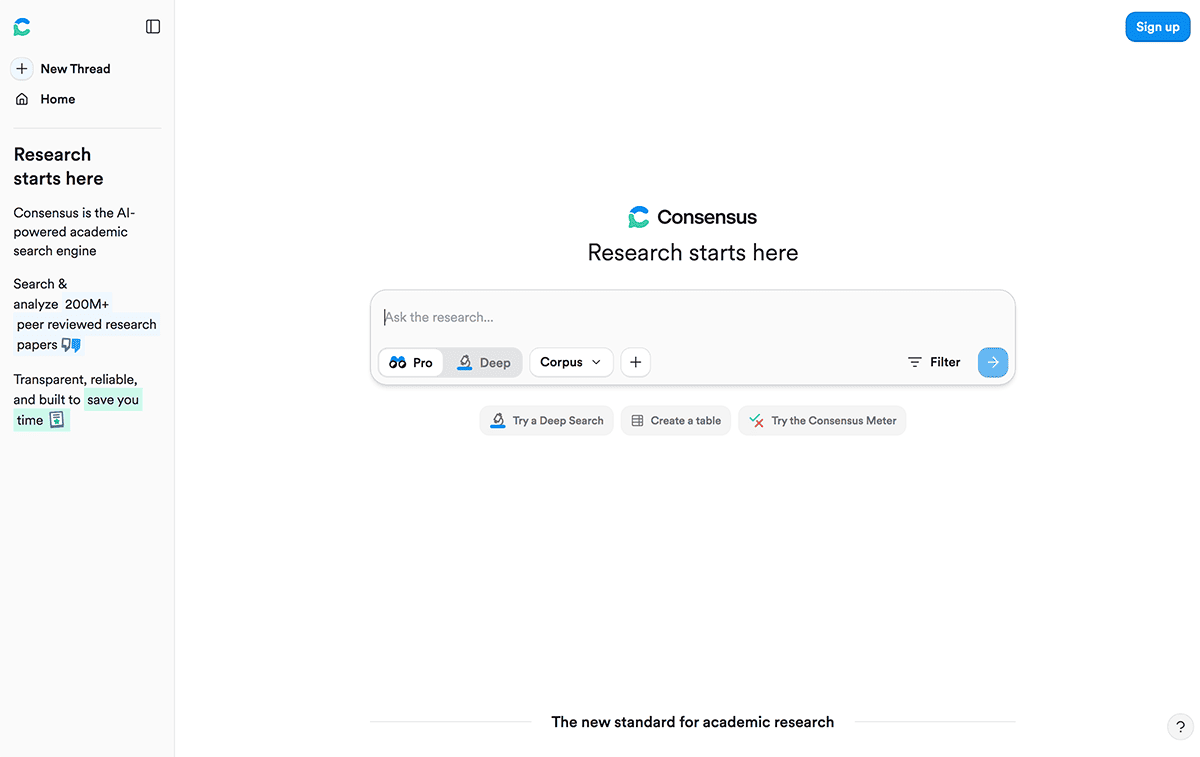The image size is (1200, 757).
Task: Click Try a Deep Search suggestion
Action: (547, 421)
